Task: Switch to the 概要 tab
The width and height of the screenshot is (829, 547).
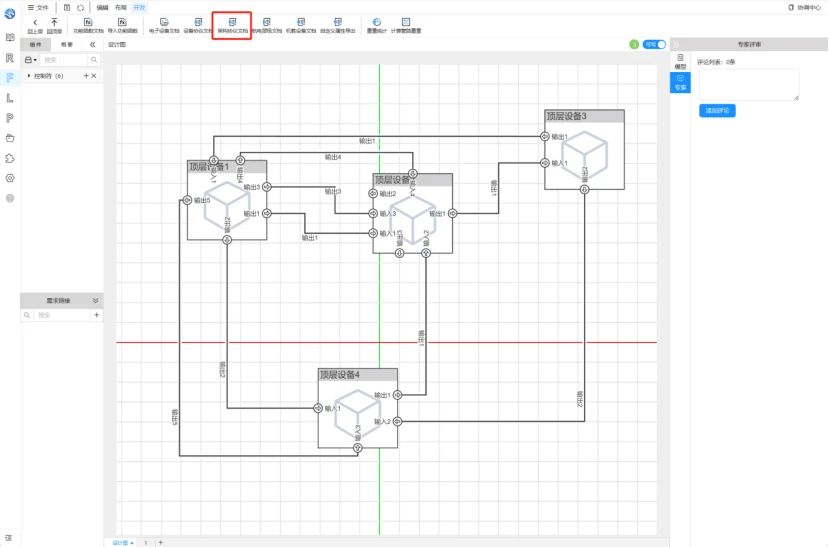Action: tap(67, 44)
